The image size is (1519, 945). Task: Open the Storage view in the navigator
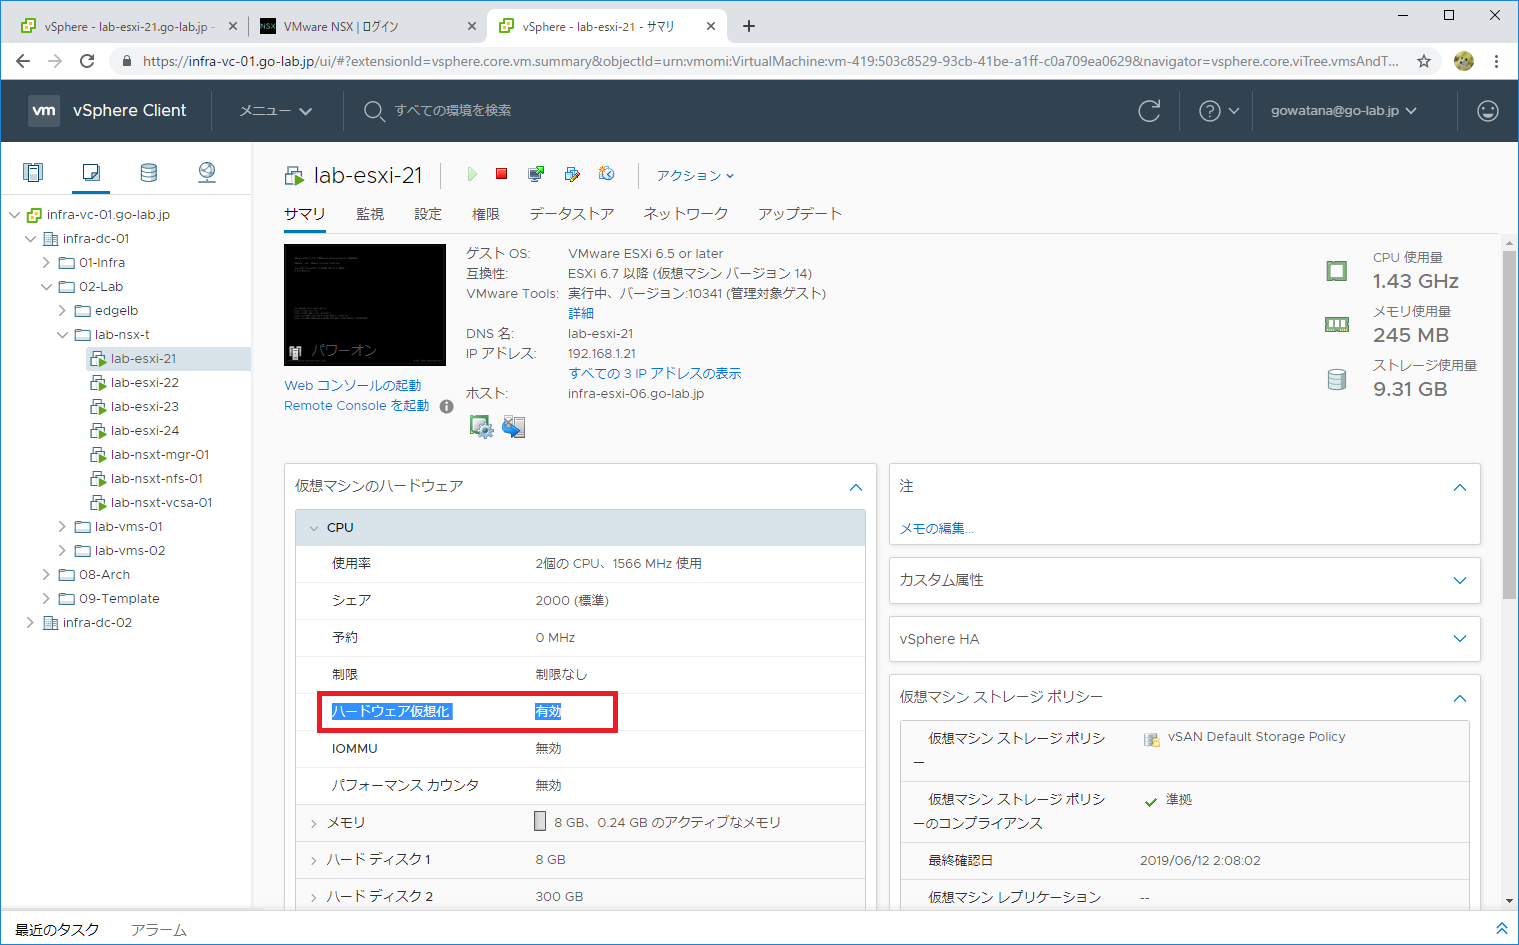point(149,173)
